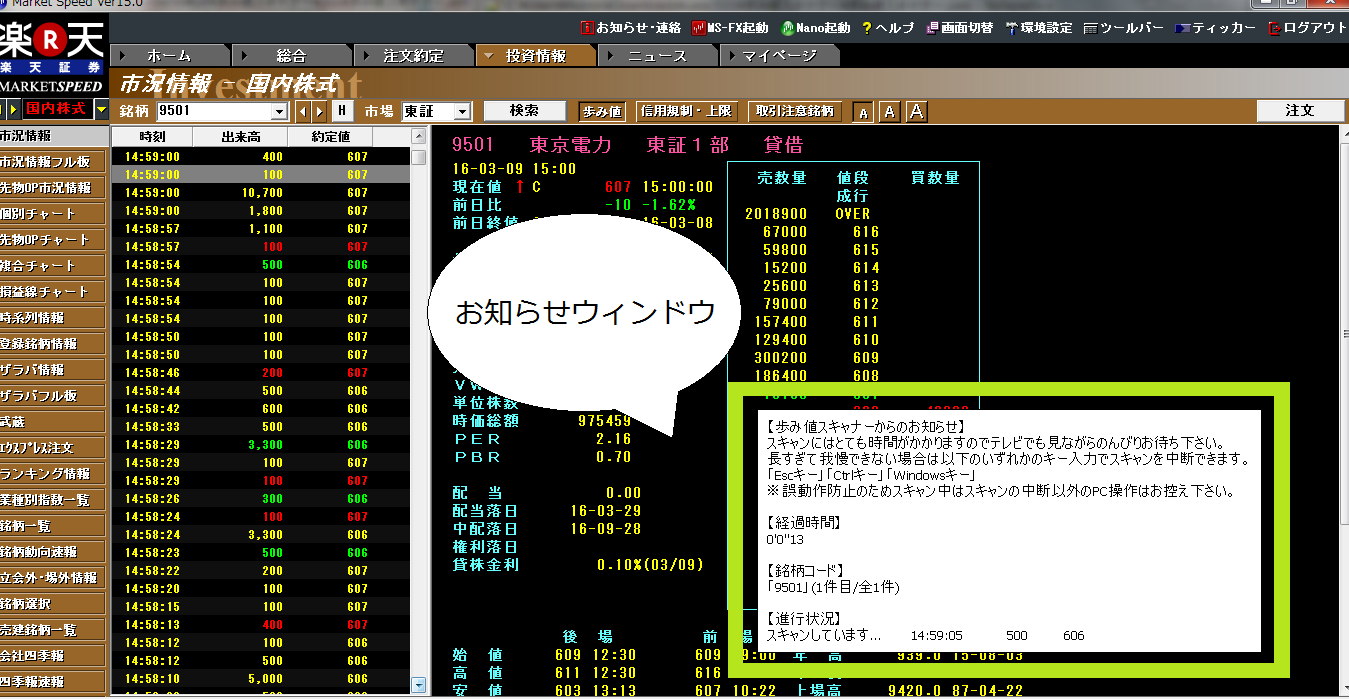Open ランキング情報 from sidebar
The image size is (1349, 699).
[x=53, y=474]
